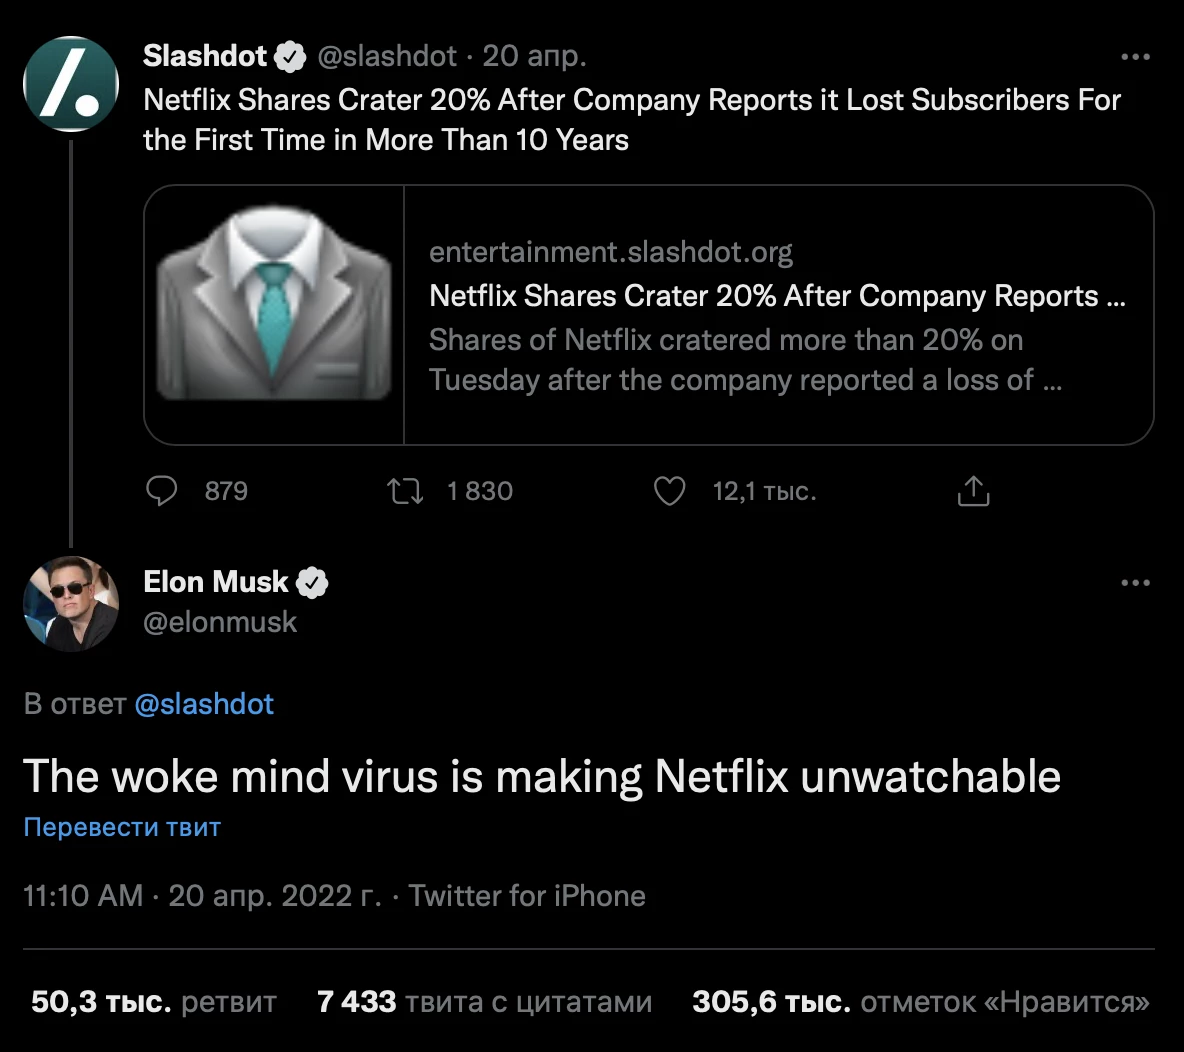The height and width of the screenshot is (1052, 1184).
Task: Click Elon Musk's verified checkmark badge
Action: tap(312, 583)
